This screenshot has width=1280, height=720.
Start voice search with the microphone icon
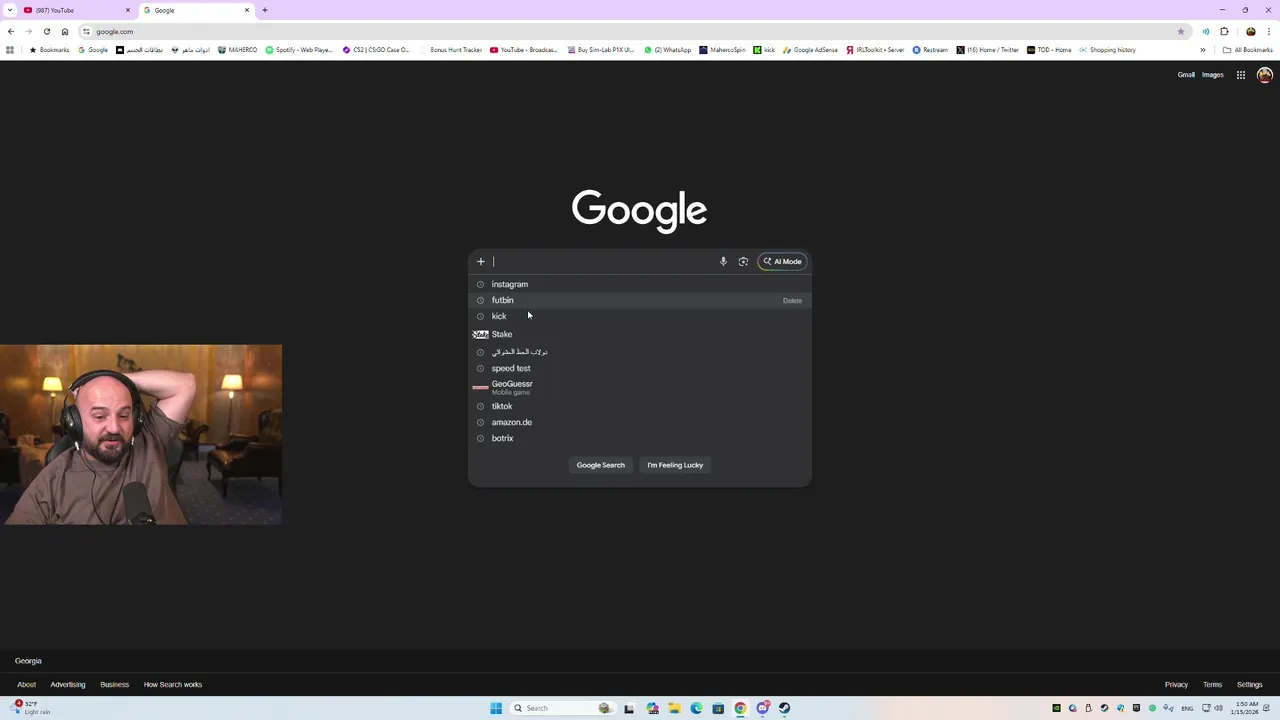[723, 262]
